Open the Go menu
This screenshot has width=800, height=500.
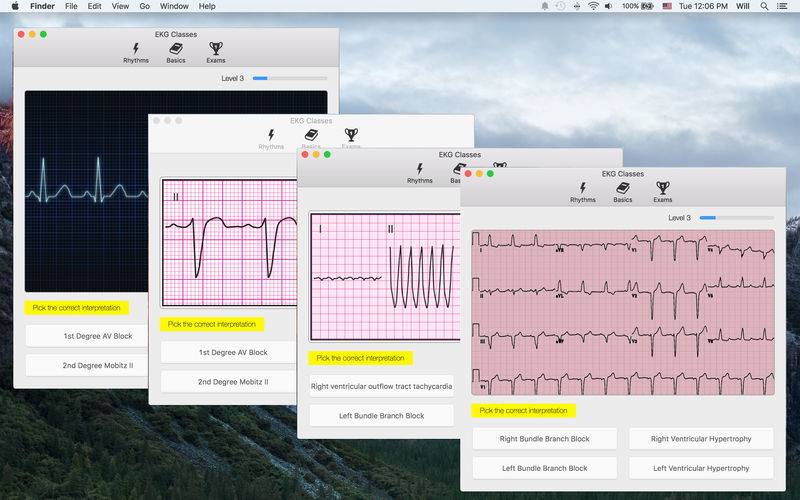(x=145, y=6)
